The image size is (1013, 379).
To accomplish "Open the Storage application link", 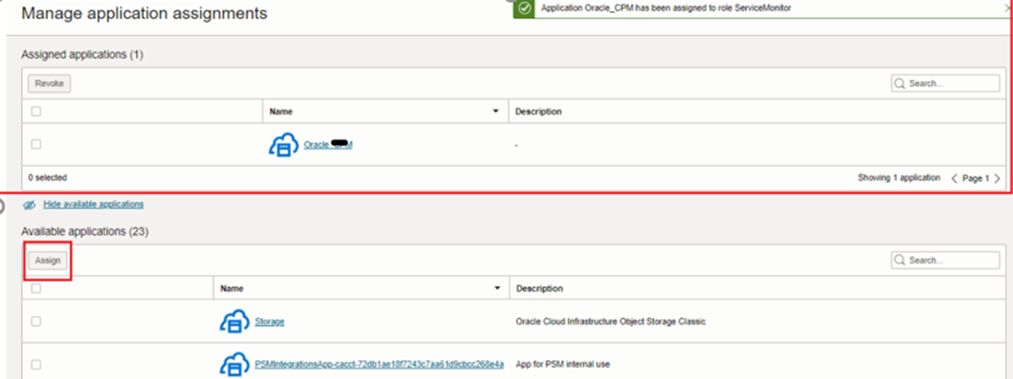I will point(269,321).
